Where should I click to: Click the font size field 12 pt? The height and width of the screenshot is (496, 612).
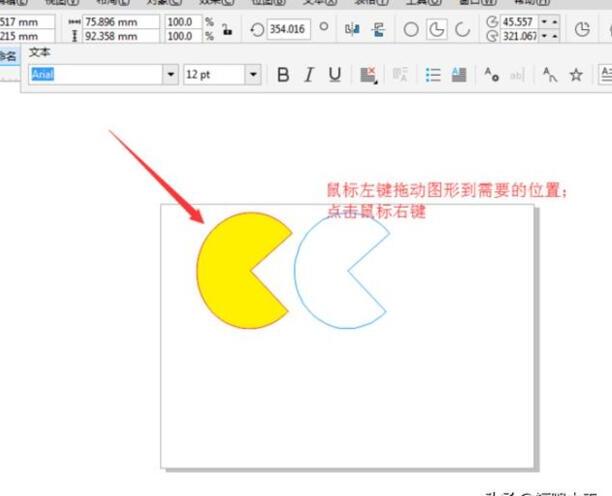pyautogui.click(x=214, y=74)
